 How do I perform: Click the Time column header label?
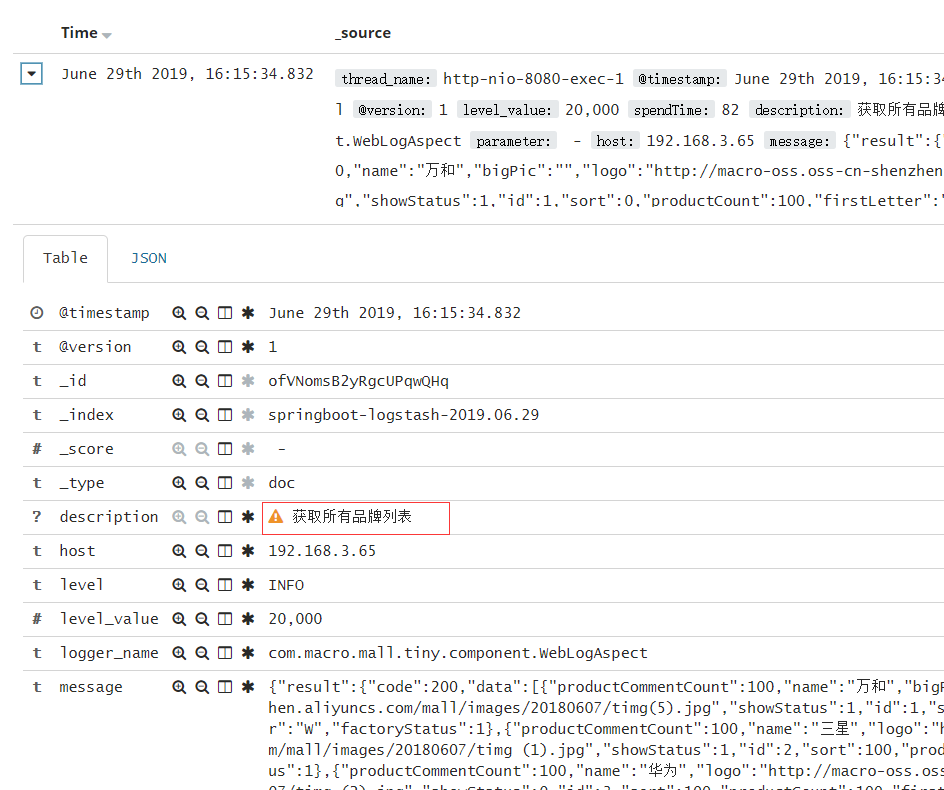(78, 33)
